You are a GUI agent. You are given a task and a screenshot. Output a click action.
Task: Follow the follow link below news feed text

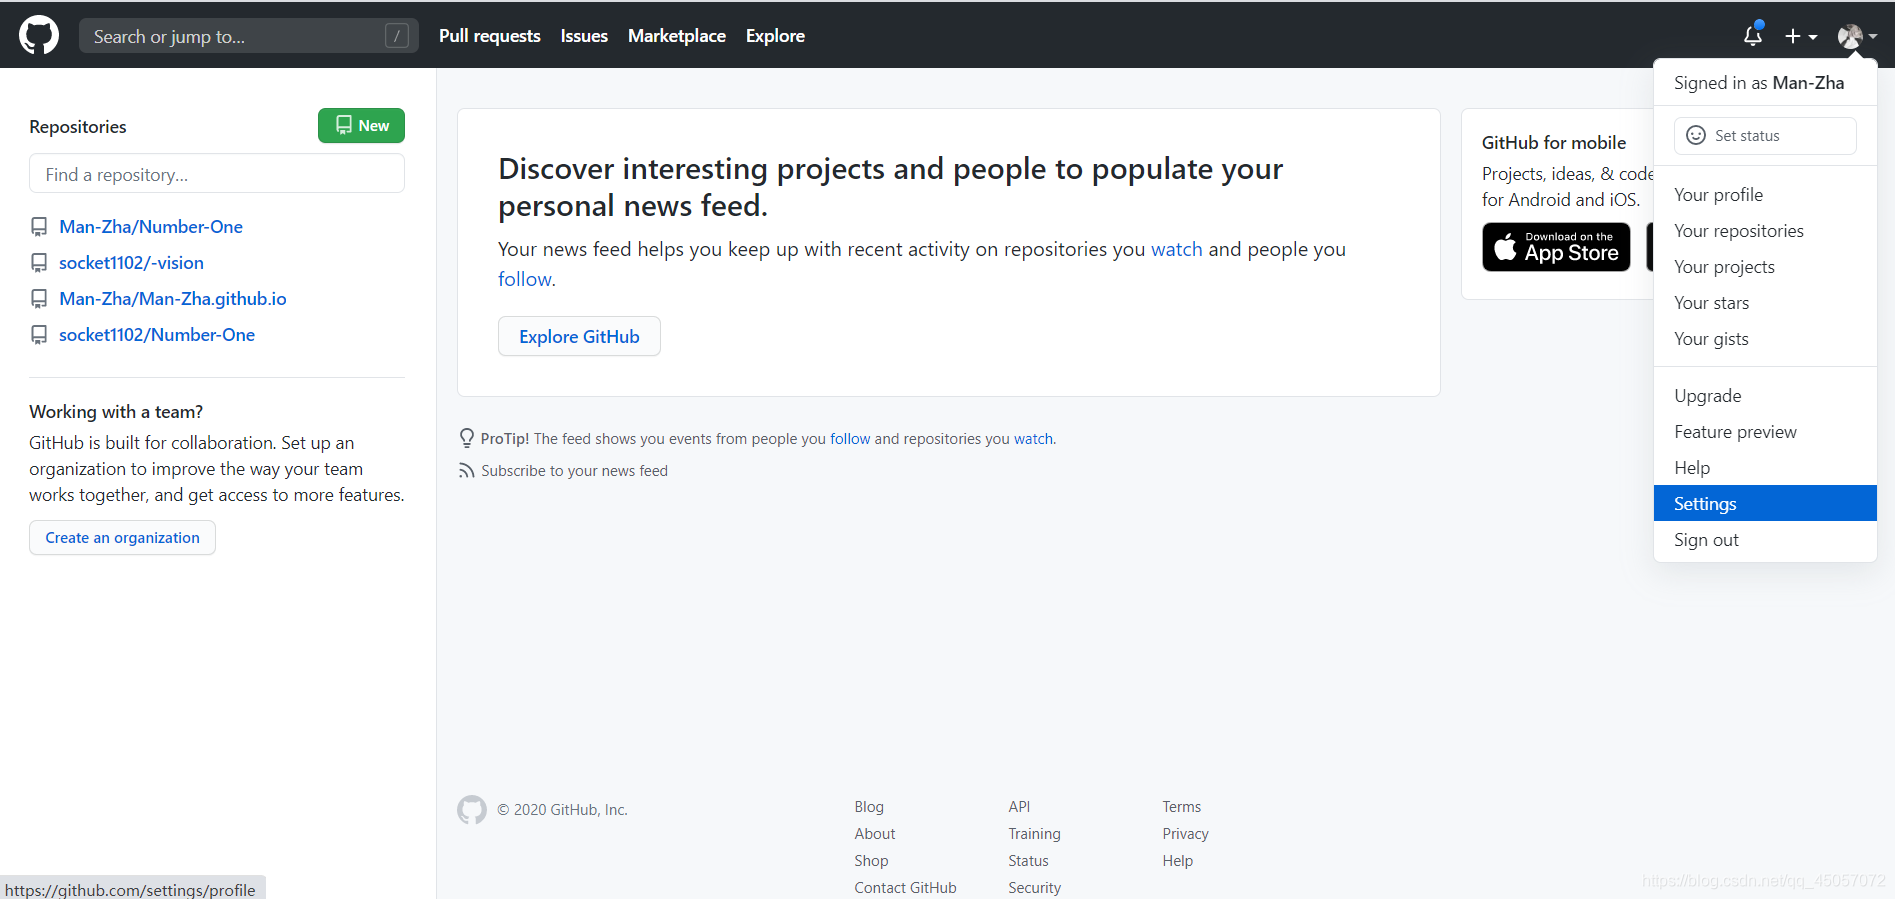point(525,279)
